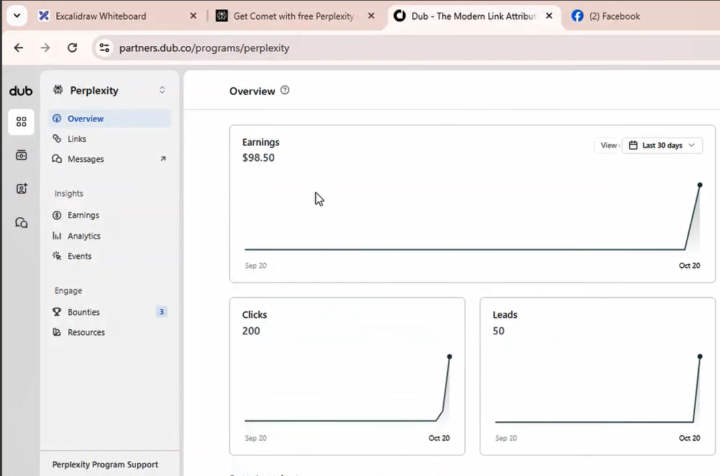Open Links in the sidebar
The width and height of the screenshot is (720, 476).
[x=77, y=139]
